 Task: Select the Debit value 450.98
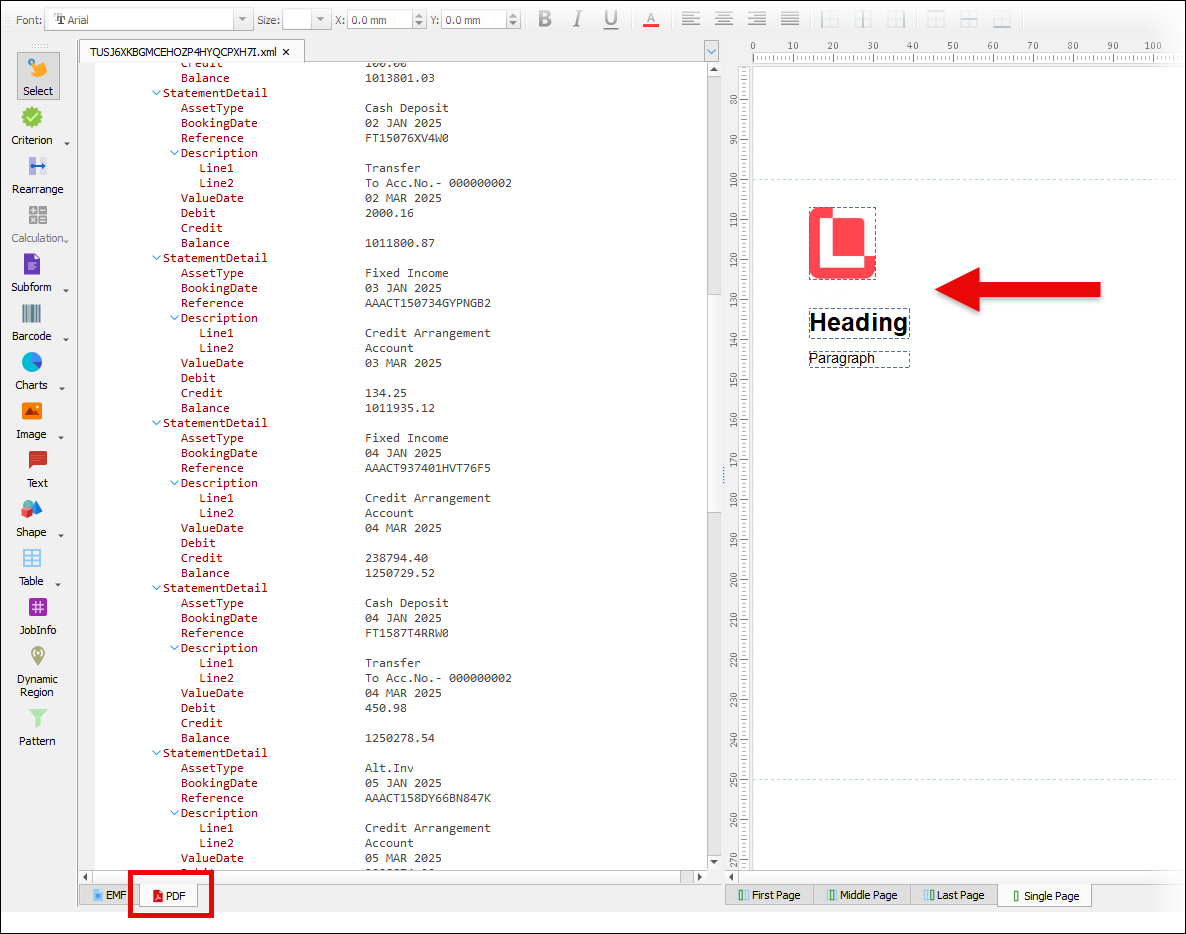click(386, 709)
